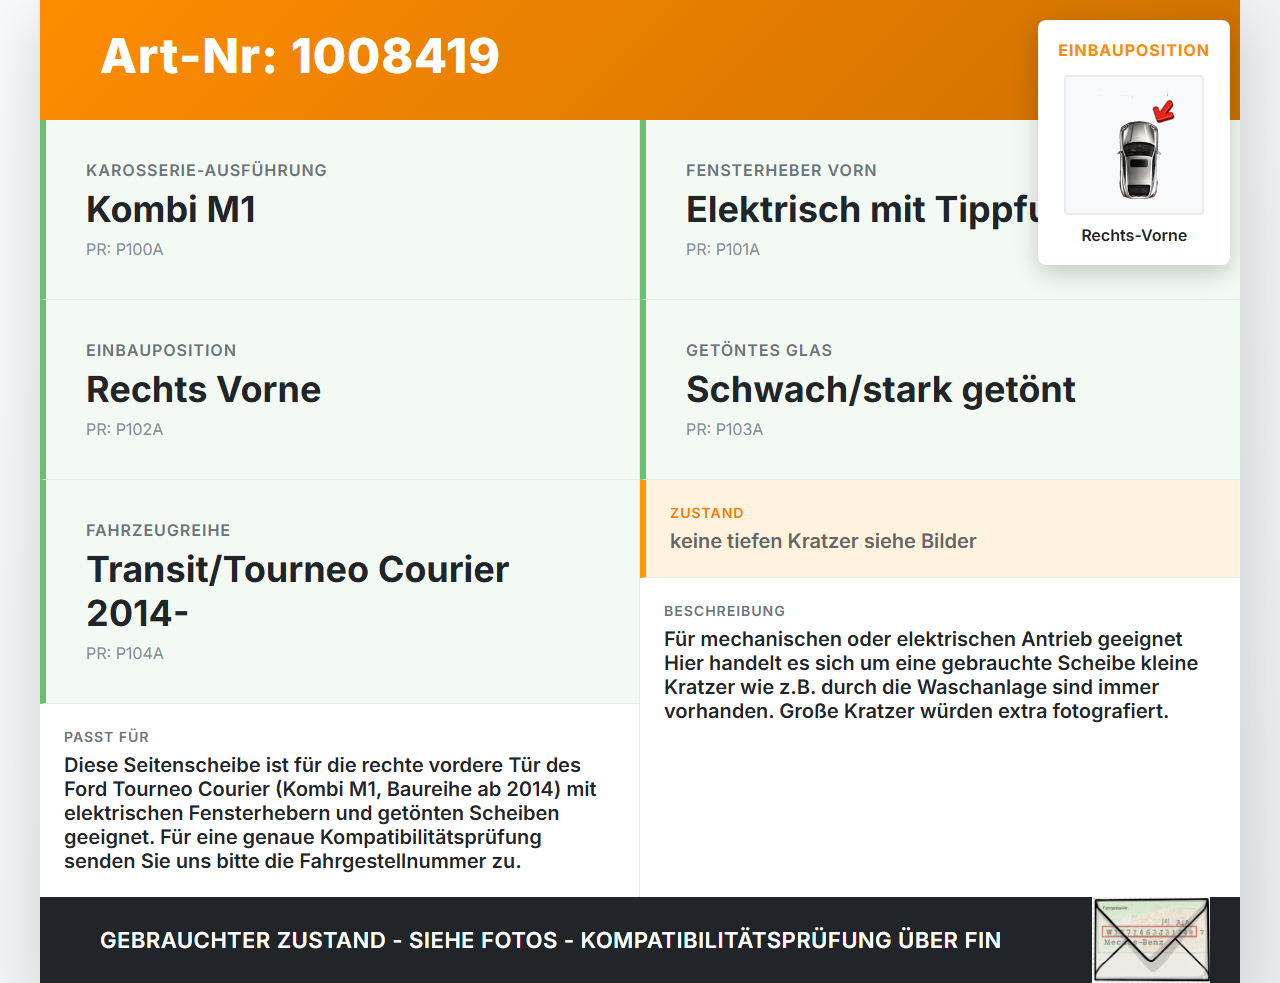Select the Kombi M1 card
1280x983 pixels.
pos(340,210)
